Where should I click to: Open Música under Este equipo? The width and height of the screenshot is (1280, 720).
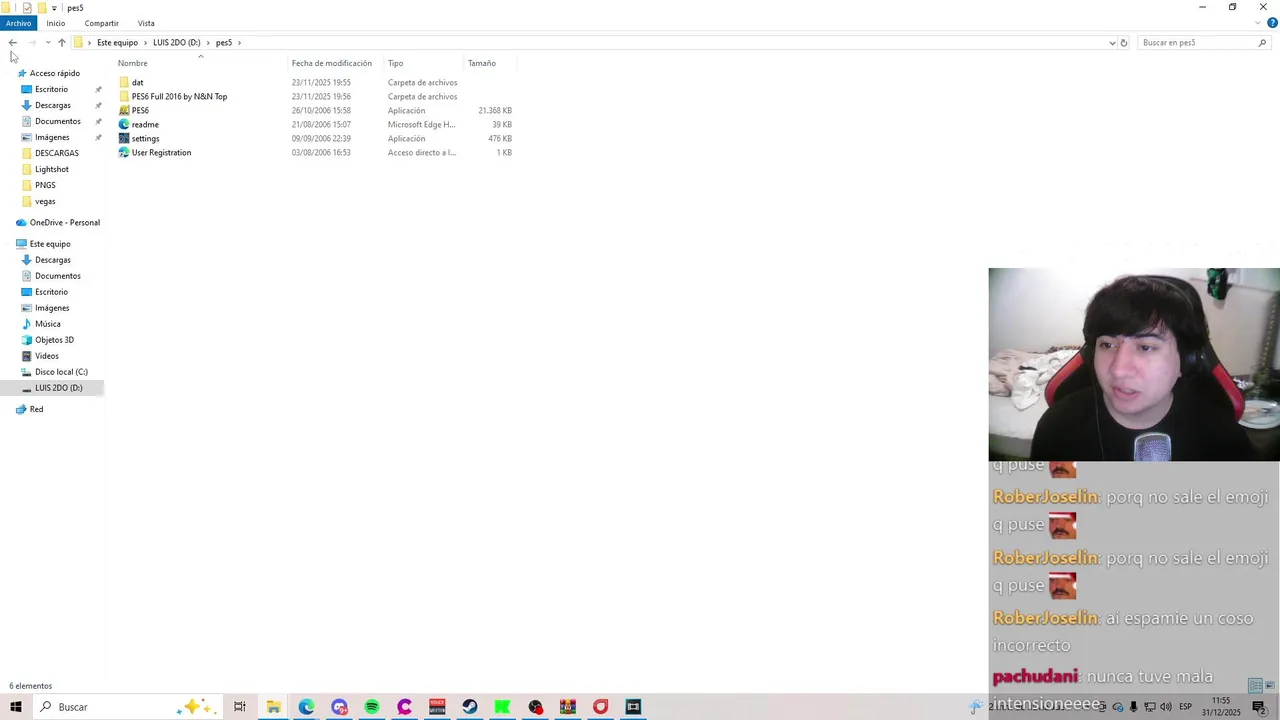47,324
